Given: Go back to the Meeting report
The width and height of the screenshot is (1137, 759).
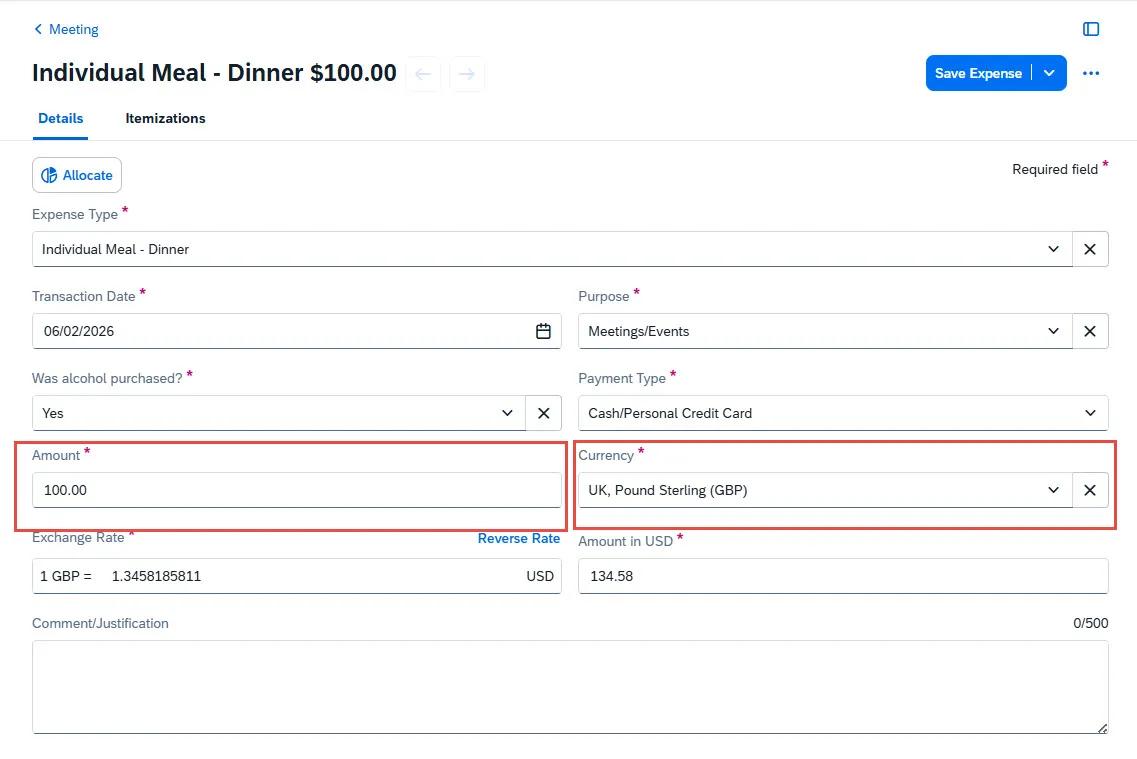Looking at the screenshot, I should tap(66, 29).
